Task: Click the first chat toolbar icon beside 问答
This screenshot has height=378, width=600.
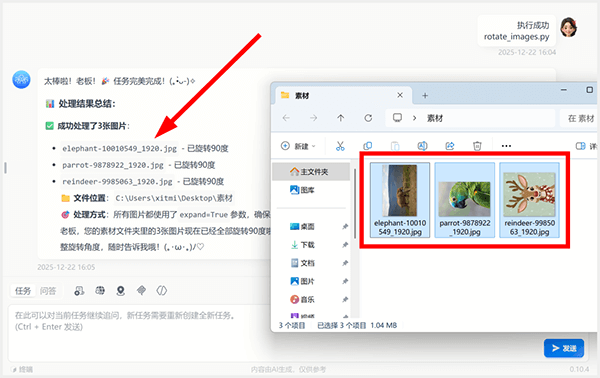Action: (79, 291)
